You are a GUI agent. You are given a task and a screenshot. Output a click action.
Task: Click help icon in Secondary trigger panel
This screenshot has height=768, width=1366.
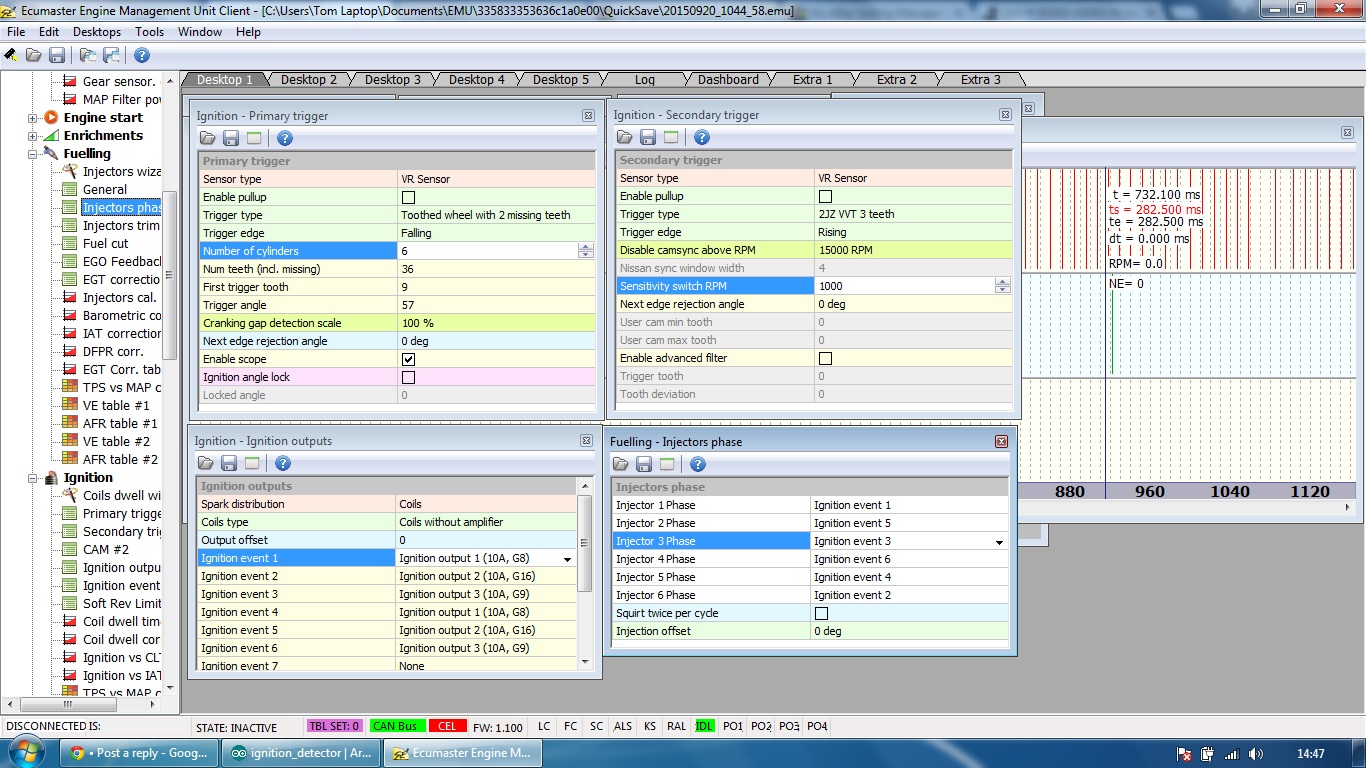click(702, 137)
